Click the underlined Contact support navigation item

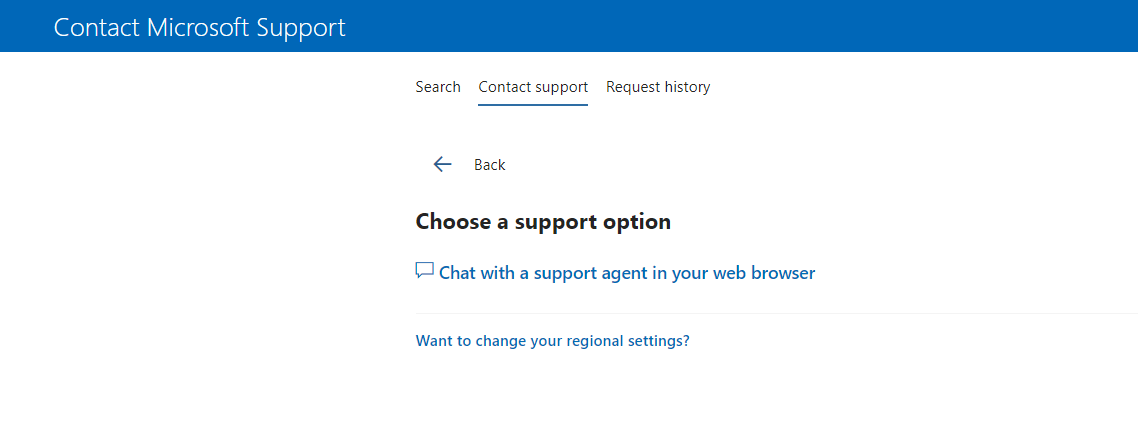point(533,87)
